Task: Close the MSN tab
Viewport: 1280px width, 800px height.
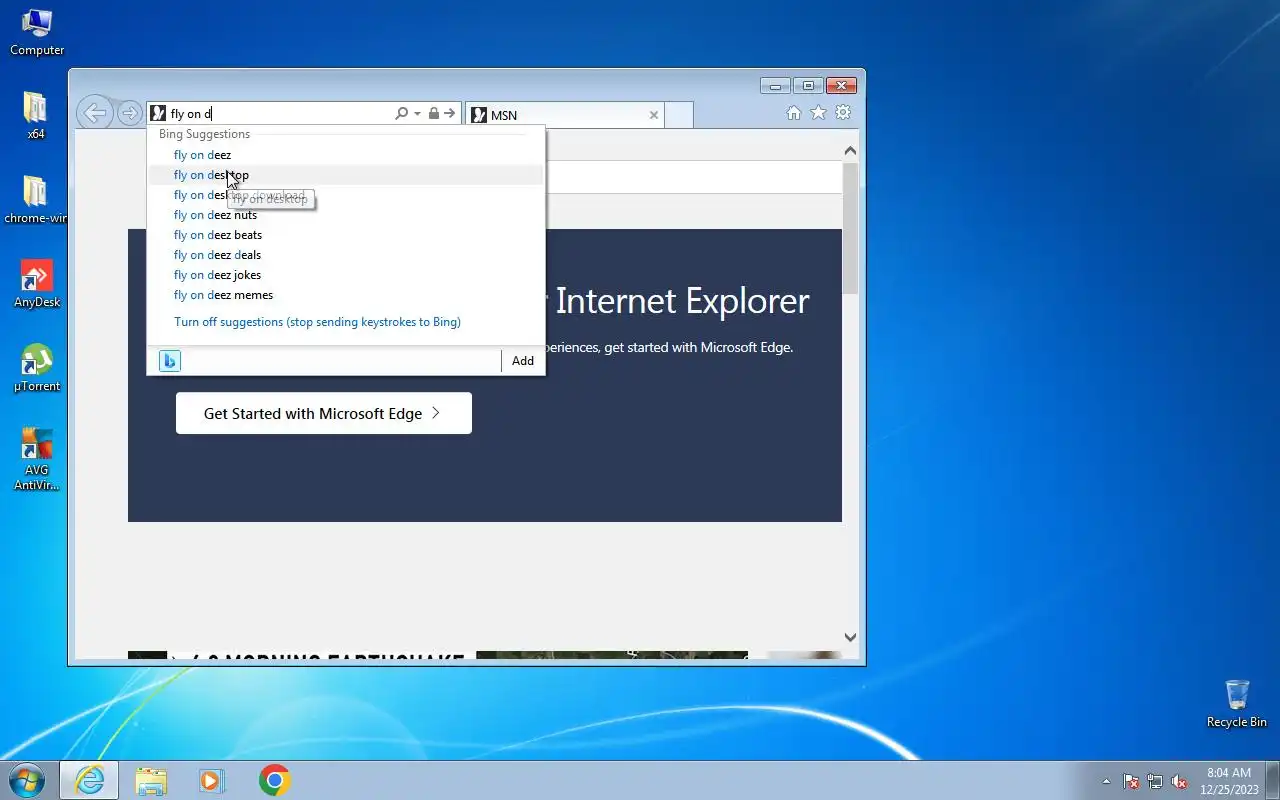Action: click(x=654, y=115)
